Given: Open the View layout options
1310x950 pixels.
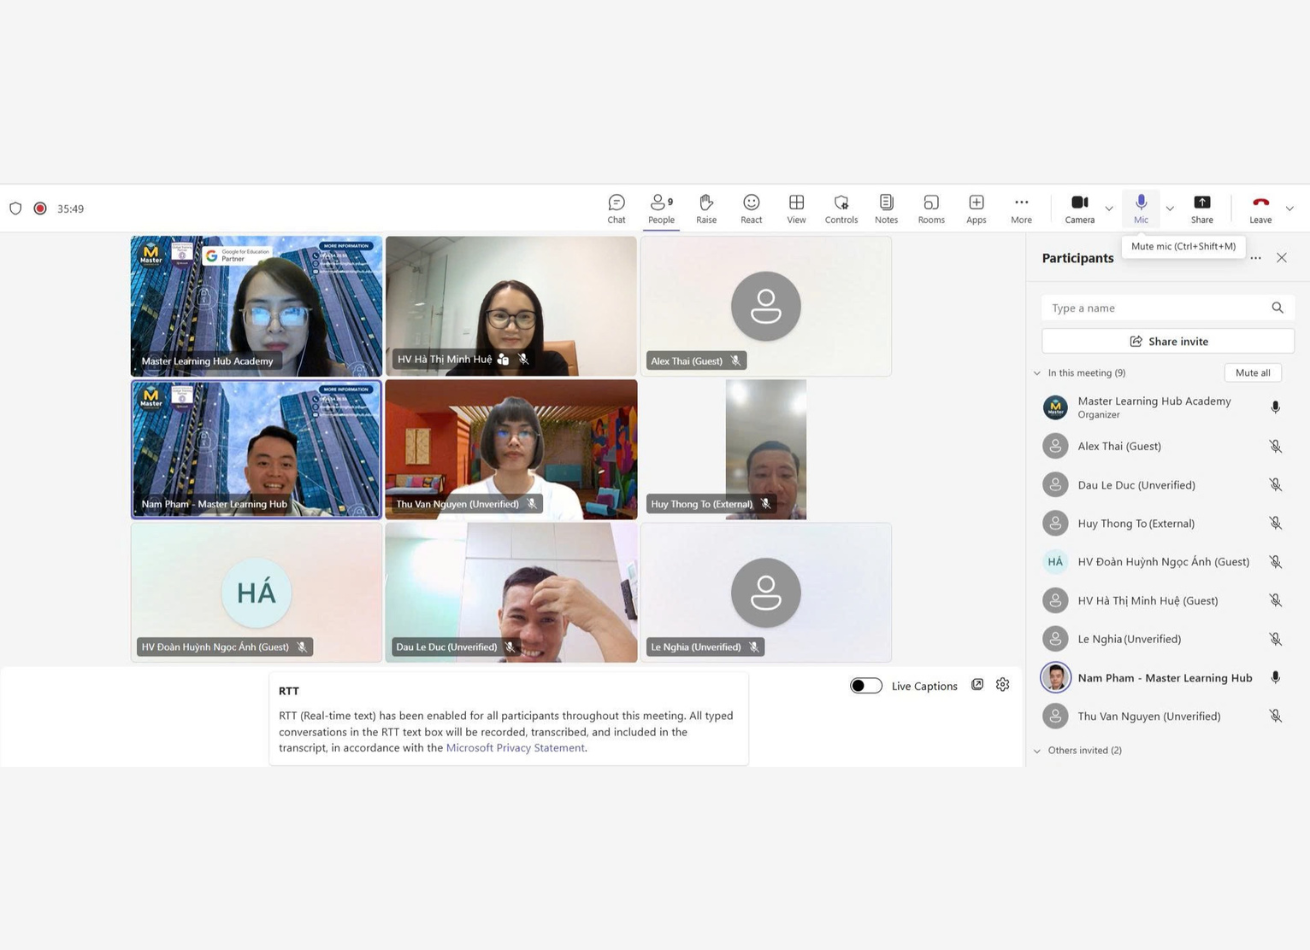Looking at the screenshot, I should [796, 208].
